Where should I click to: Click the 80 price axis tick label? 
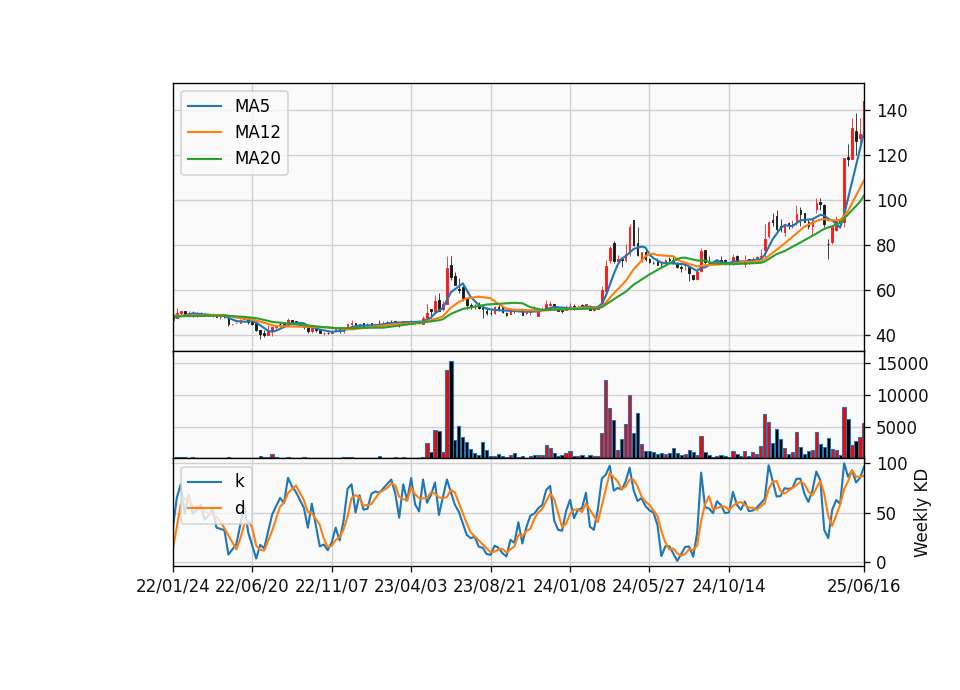(887, 246)
